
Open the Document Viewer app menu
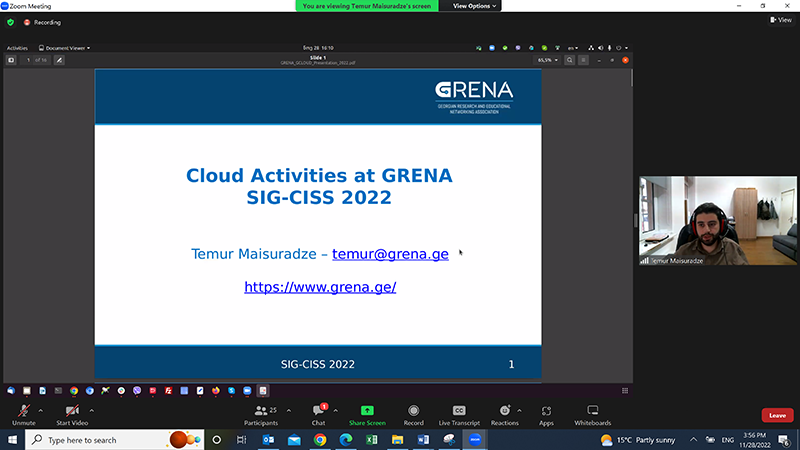point(64,48)
